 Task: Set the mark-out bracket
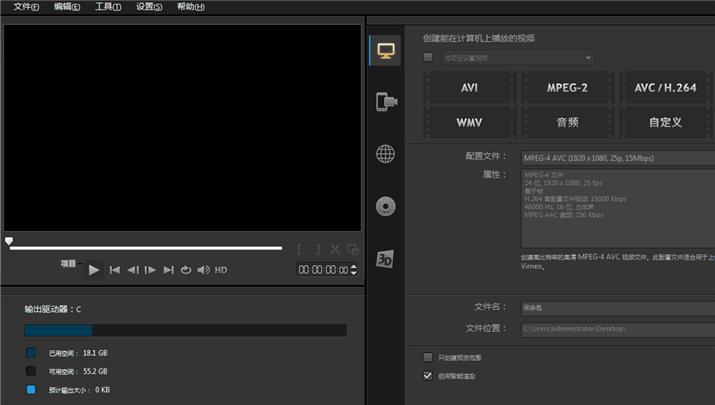point(318,249)
